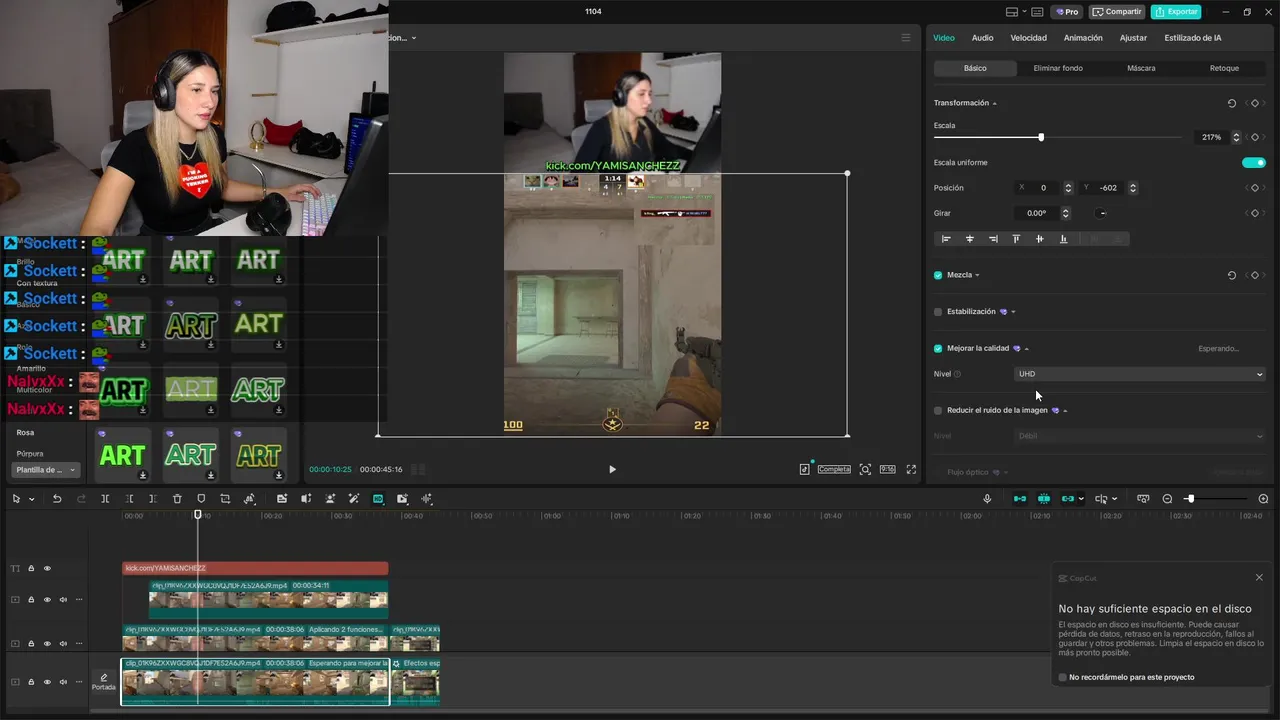Play the preview video
This screenshot has width=1280, height=720.
pyautogui.click(x=612, y=469)
